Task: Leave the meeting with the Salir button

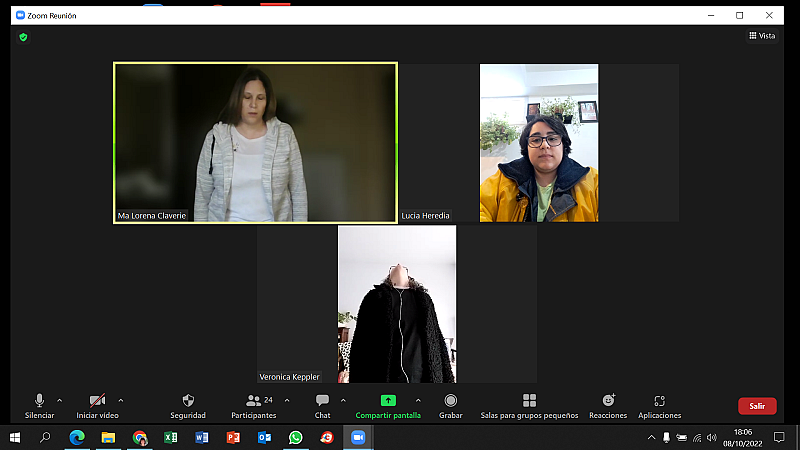Action: coord(757,406)
